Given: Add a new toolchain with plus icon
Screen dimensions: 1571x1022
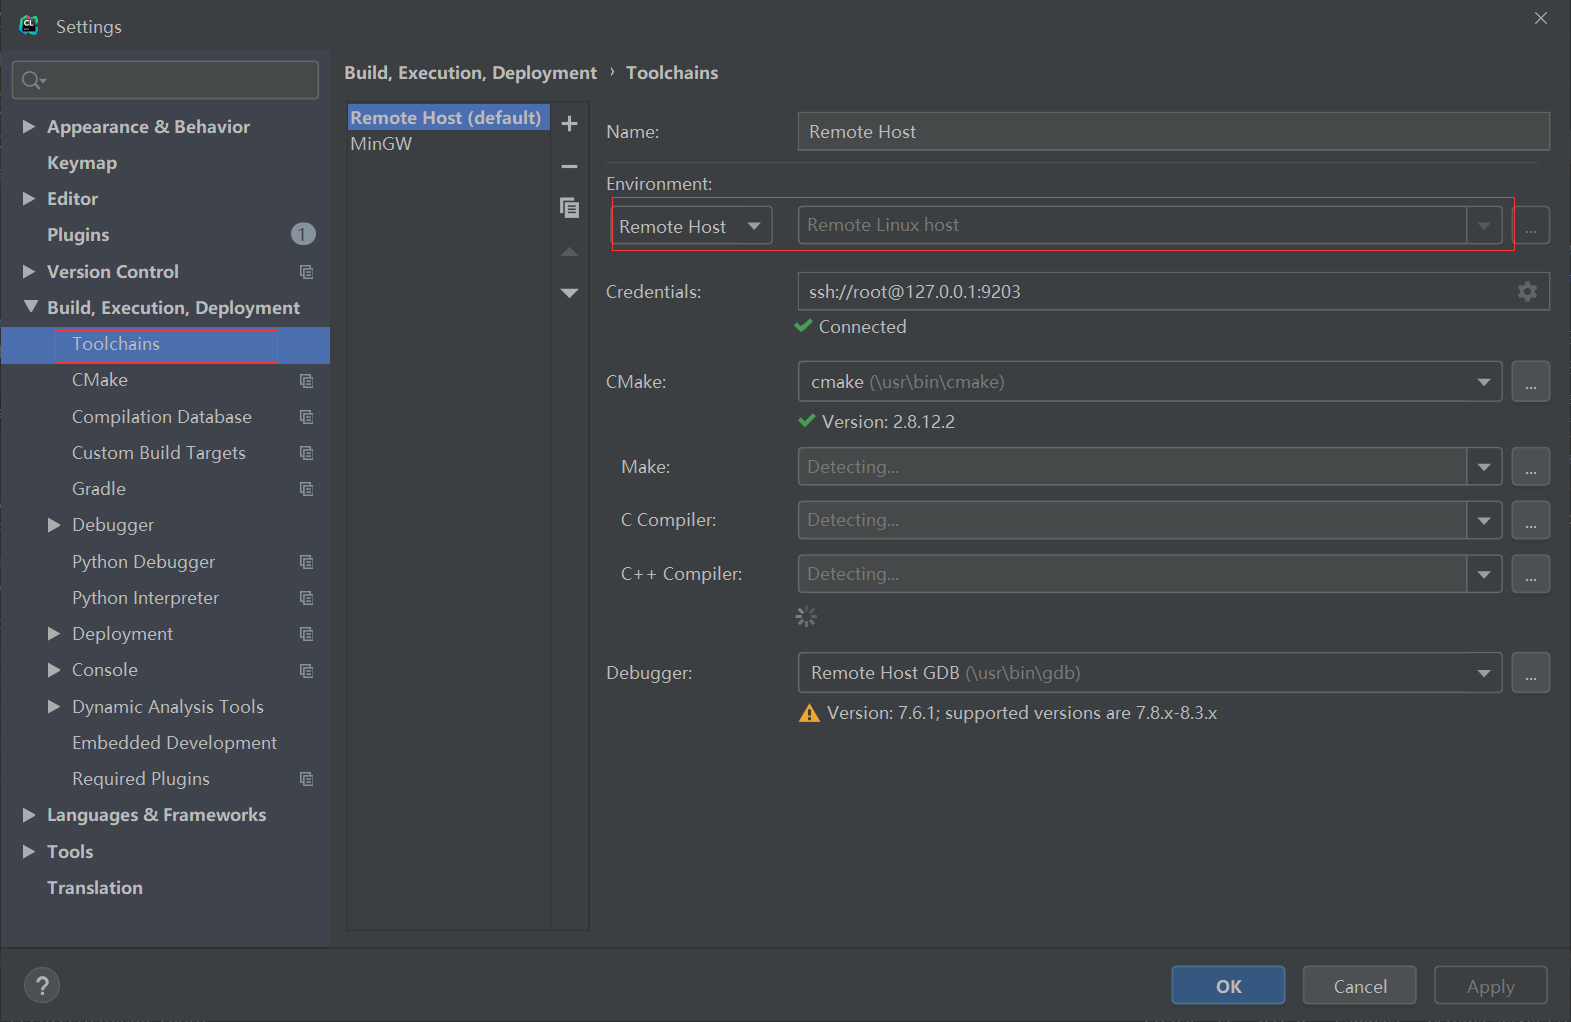Looking at the screenshot, I should tap(569, 124).
